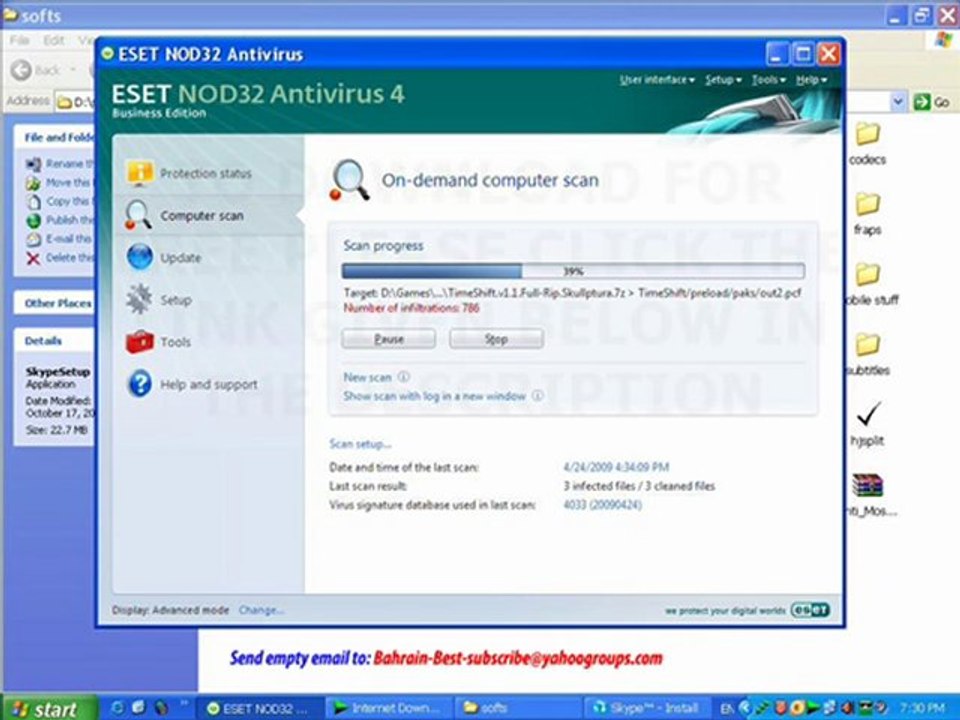Expand the address bar dropdown in softs window
960x720 pixels.
(x=898, y=102)
